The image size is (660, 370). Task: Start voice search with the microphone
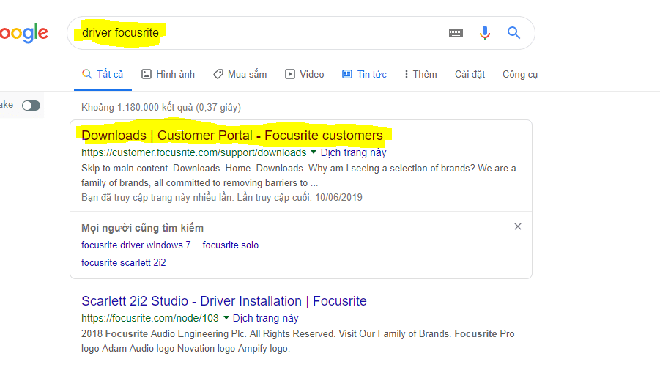[x=485, y=33]
